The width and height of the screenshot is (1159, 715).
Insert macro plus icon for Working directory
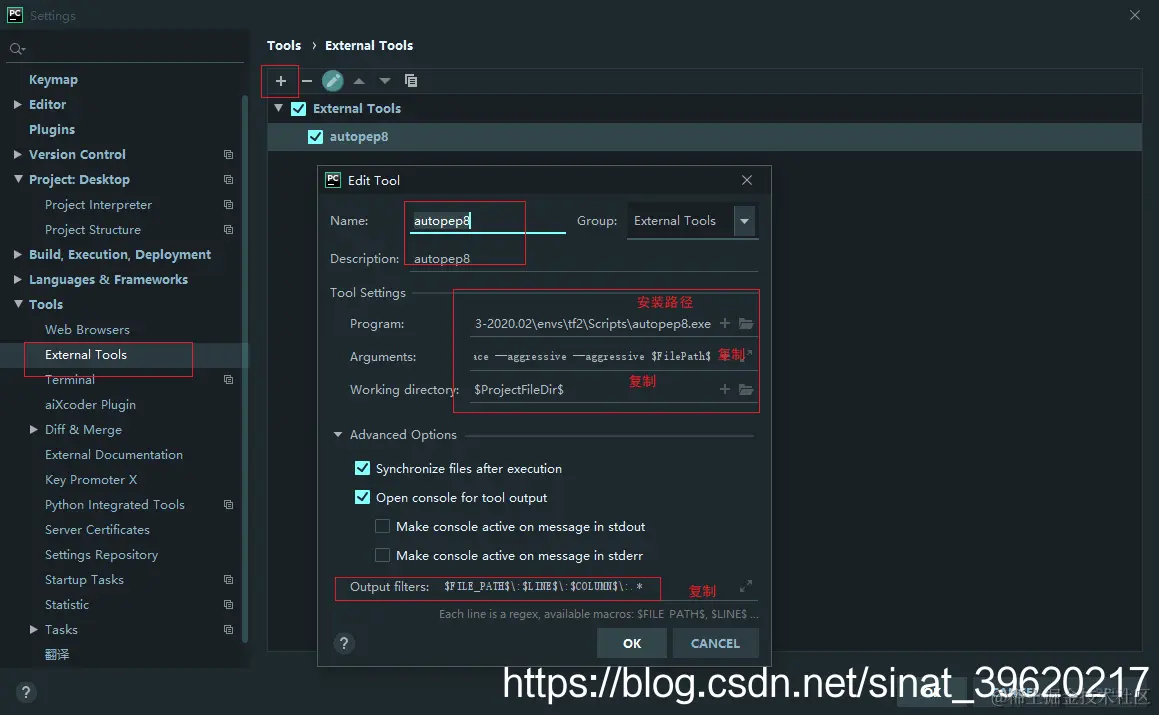(x=724, y=389)
